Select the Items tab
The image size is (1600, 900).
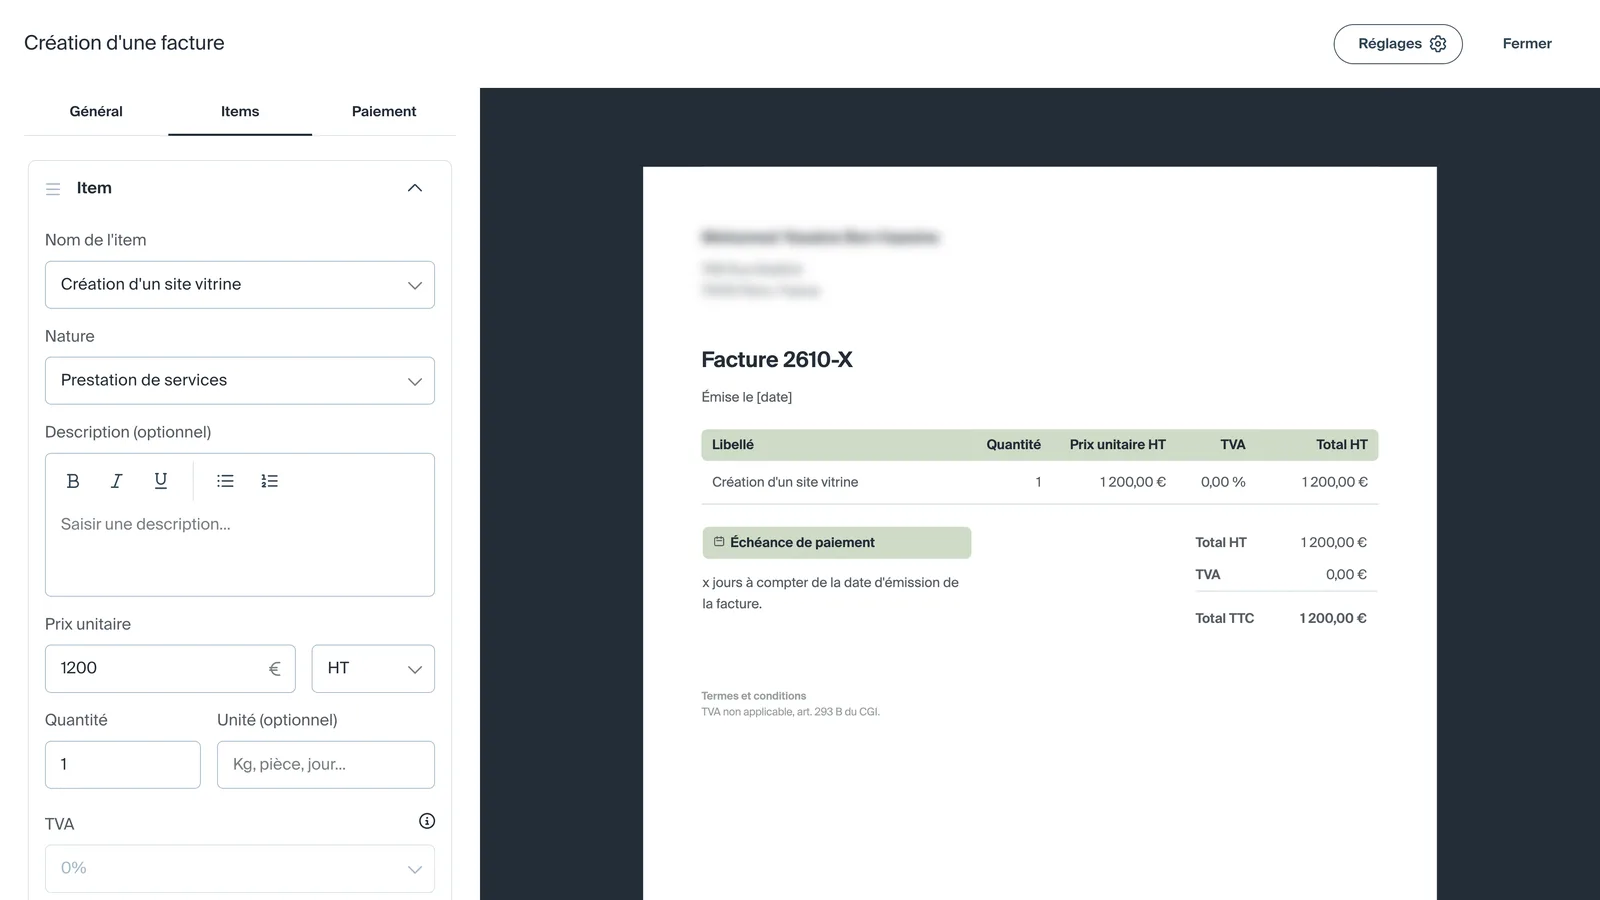[240, 111]
